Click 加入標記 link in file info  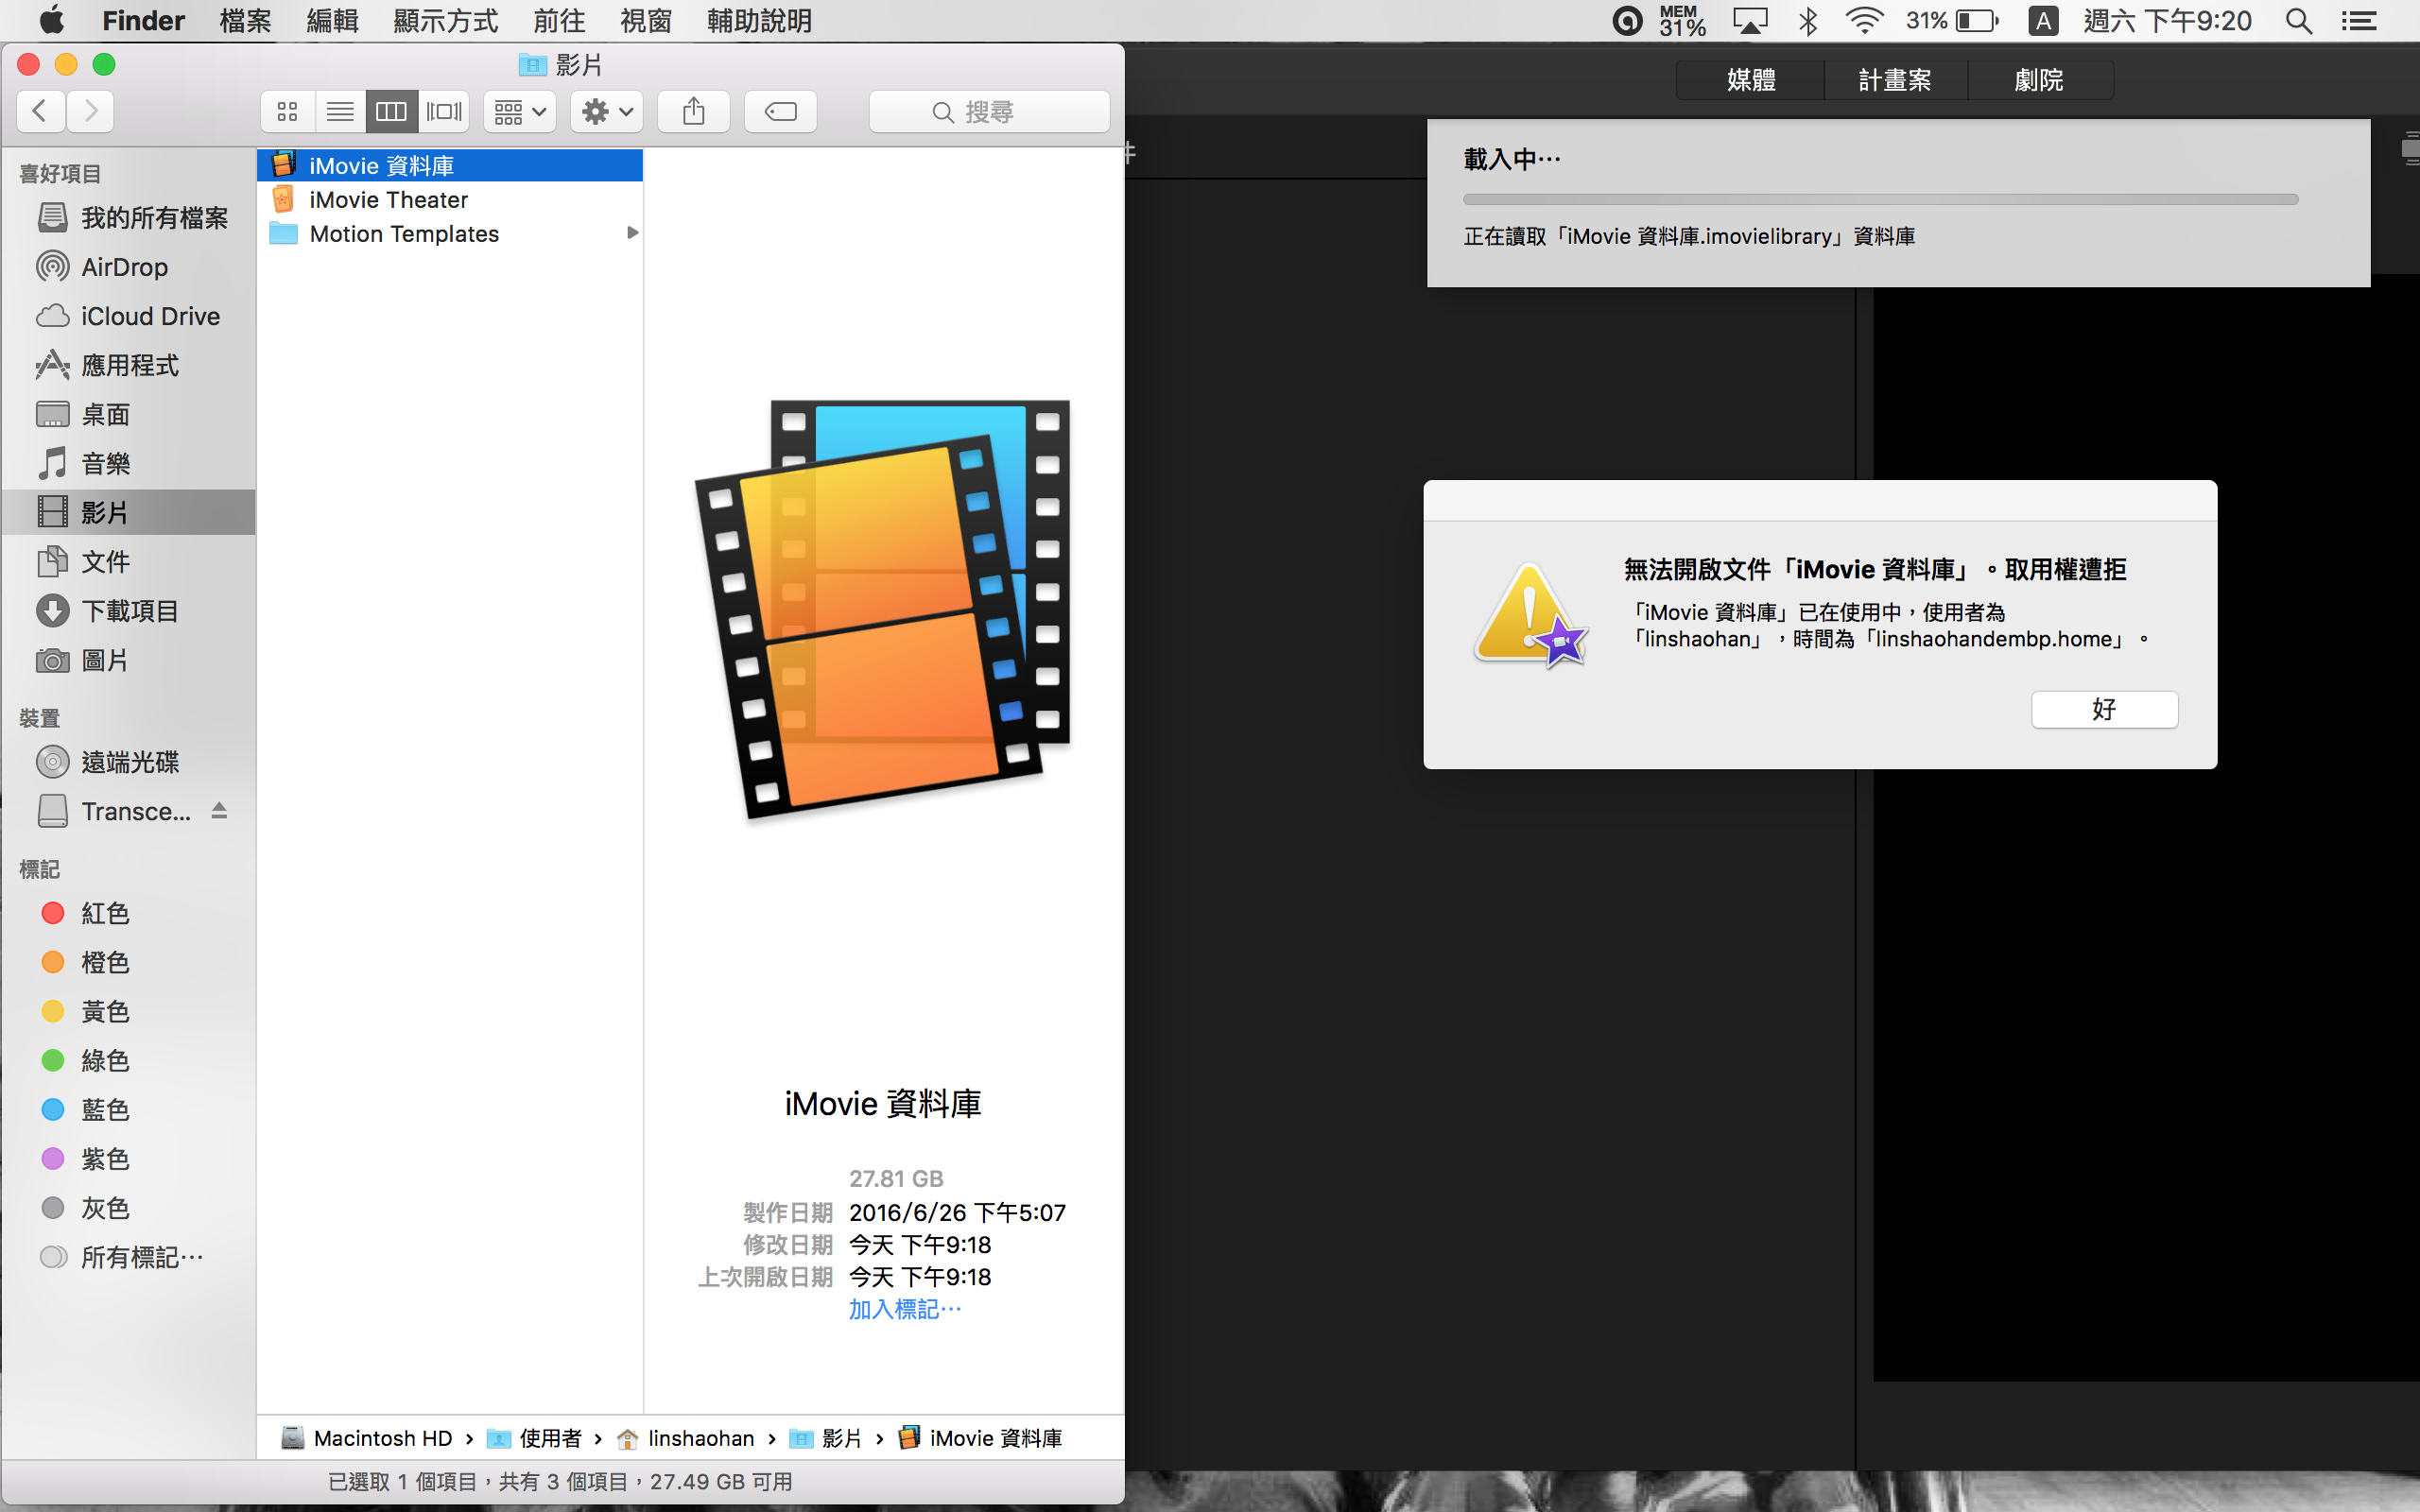point(906,1310)
